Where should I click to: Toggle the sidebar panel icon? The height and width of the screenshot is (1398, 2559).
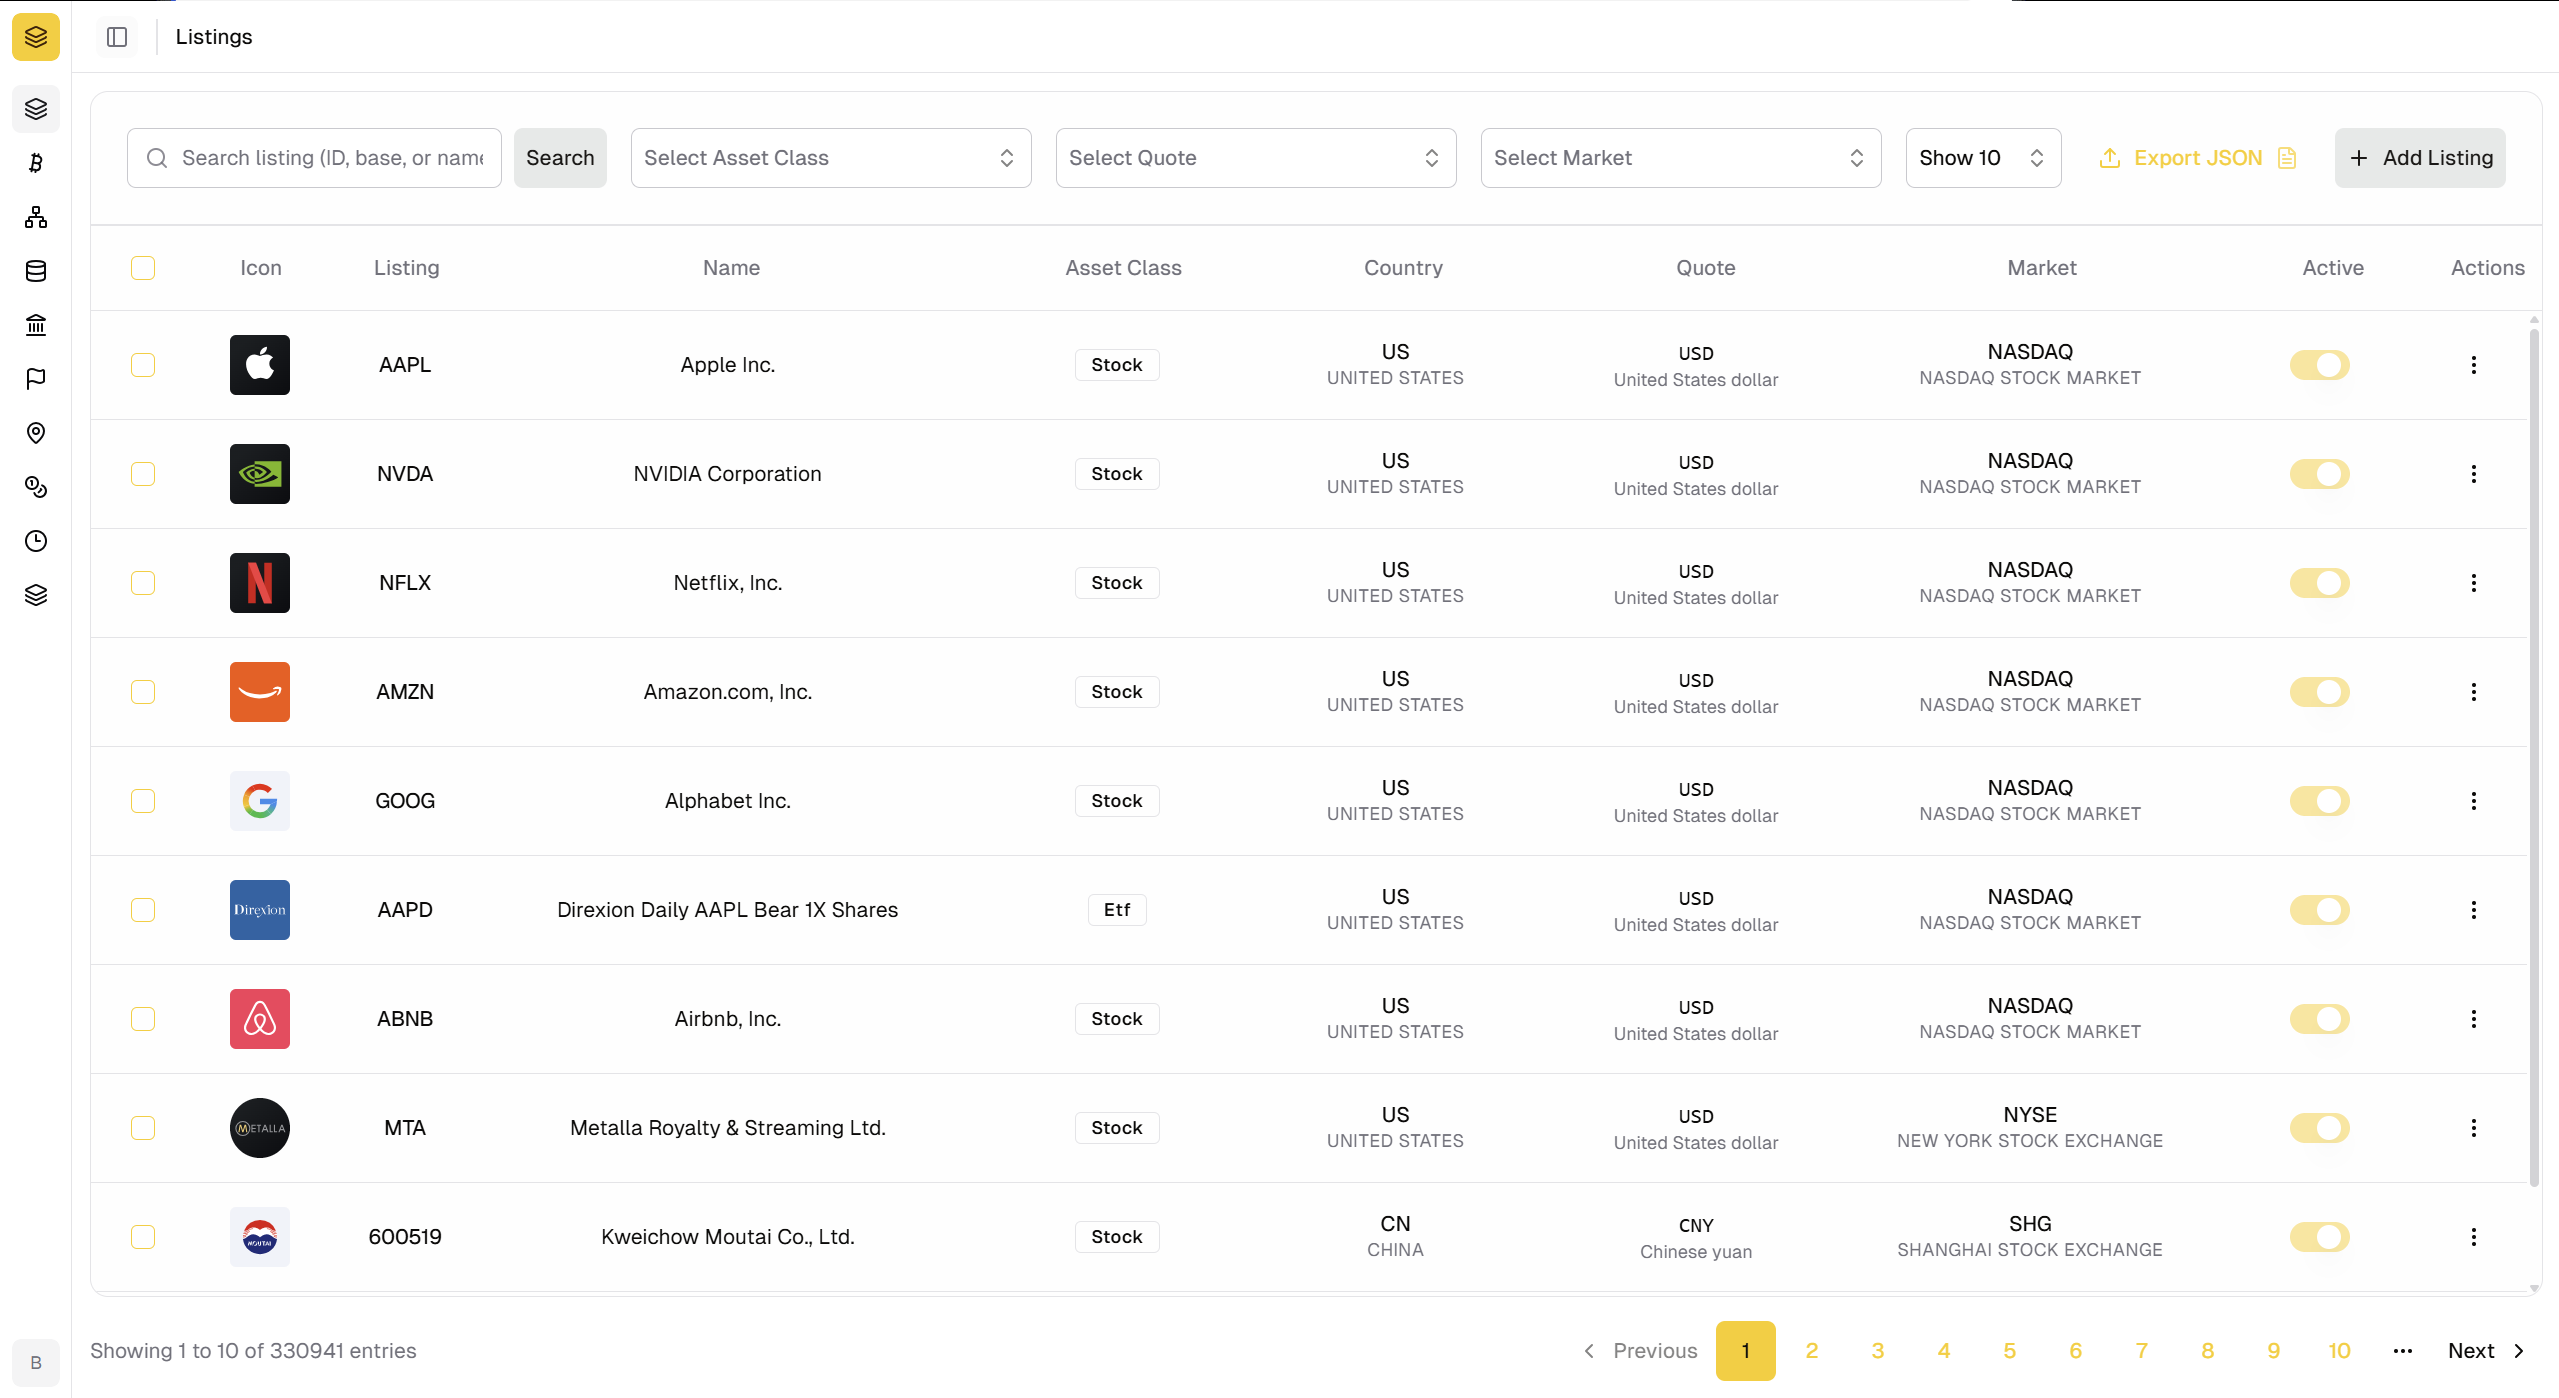point(117,37)
